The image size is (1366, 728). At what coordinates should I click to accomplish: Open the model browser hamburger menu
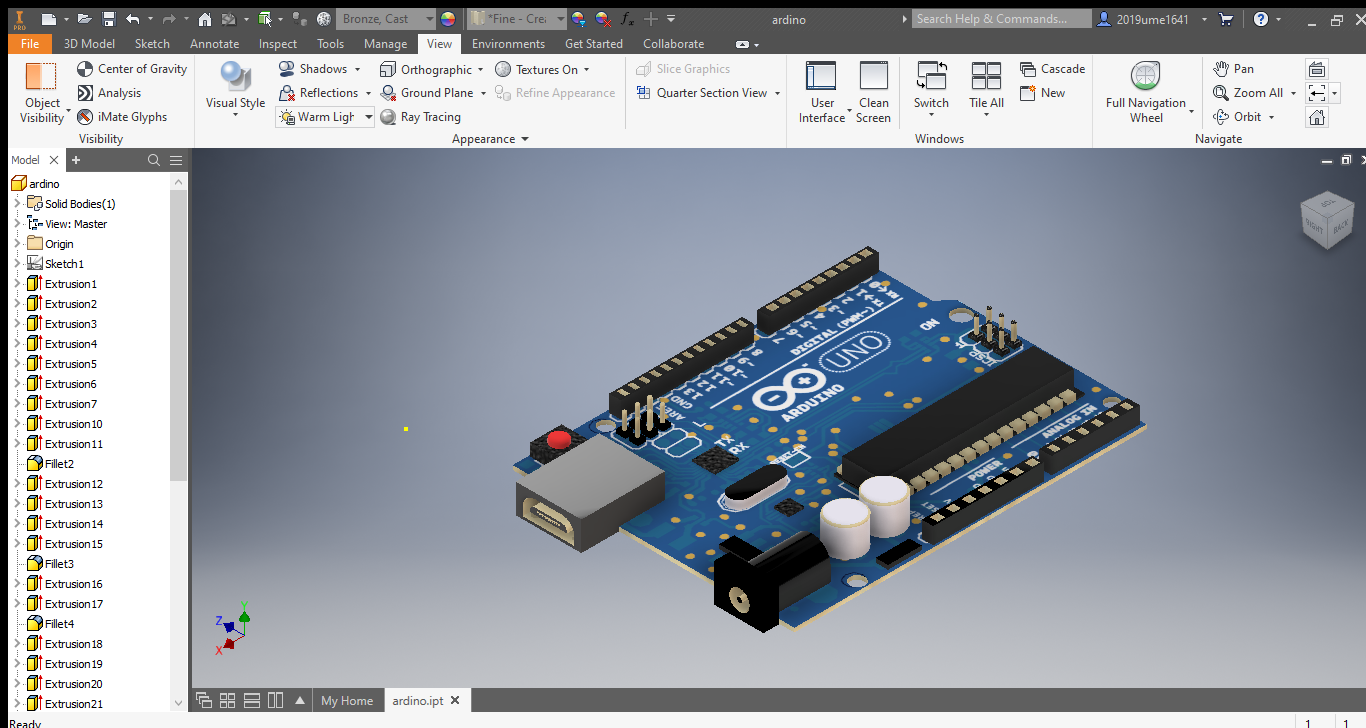tap(176, 160)
